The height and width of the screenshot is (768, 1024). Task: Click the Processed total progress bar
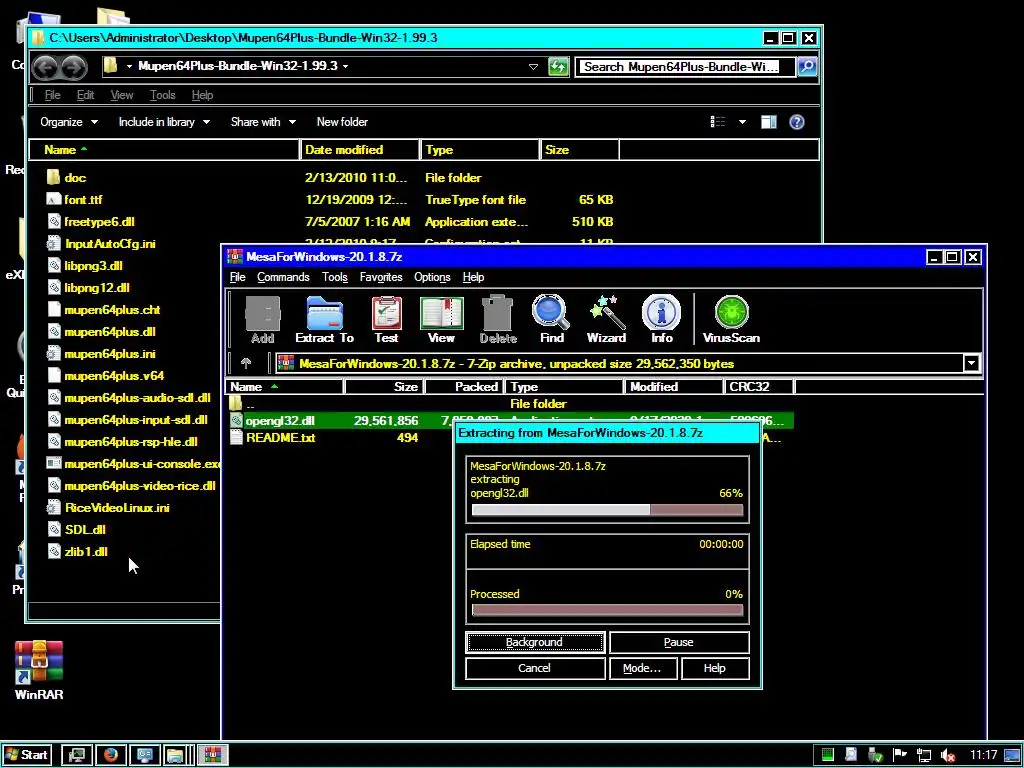(x=607, y=611)
